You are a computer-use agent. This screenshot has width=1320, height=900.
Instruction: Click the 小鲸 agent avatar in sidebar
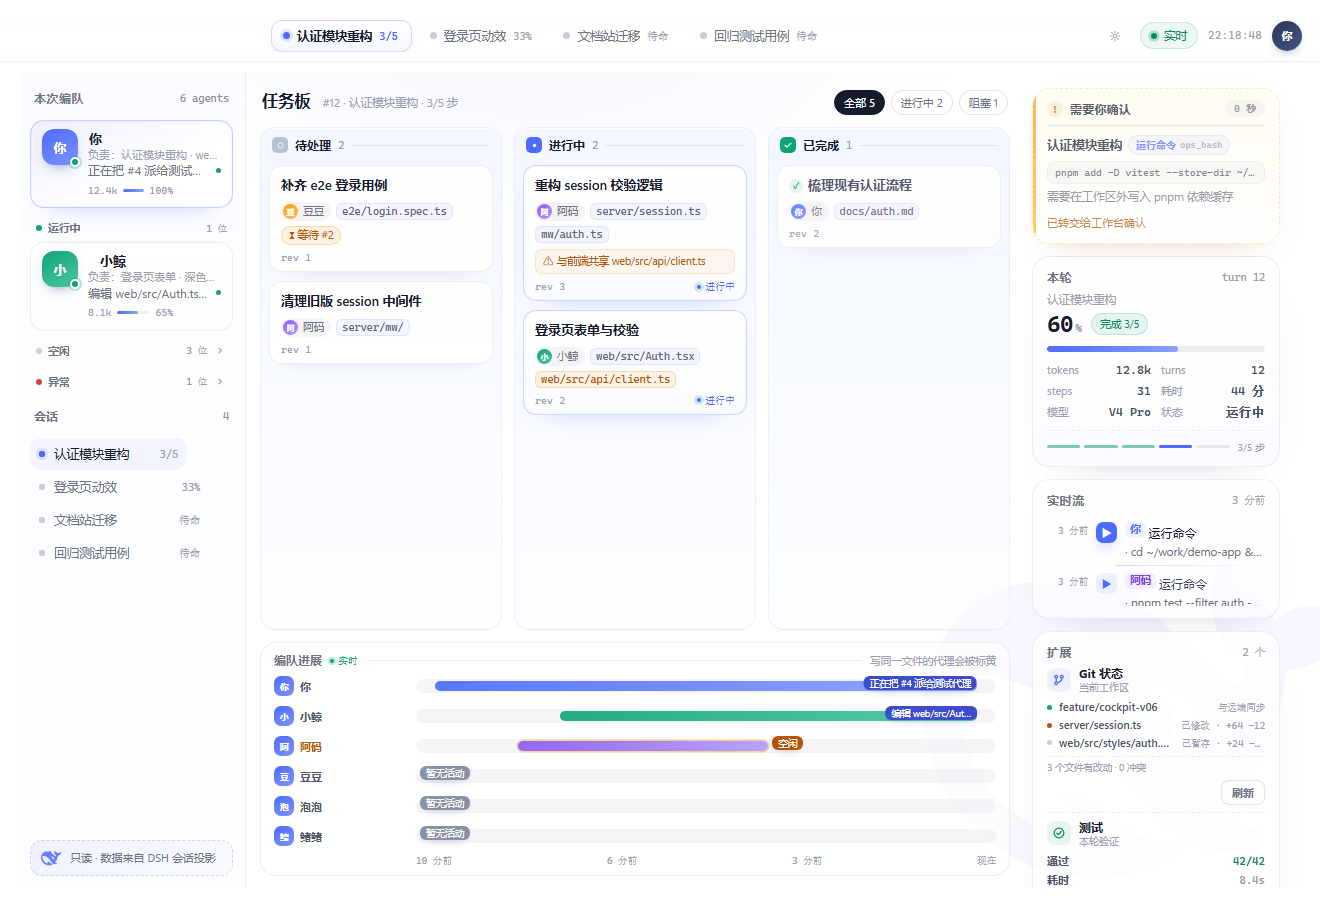[x=60, y=269]
